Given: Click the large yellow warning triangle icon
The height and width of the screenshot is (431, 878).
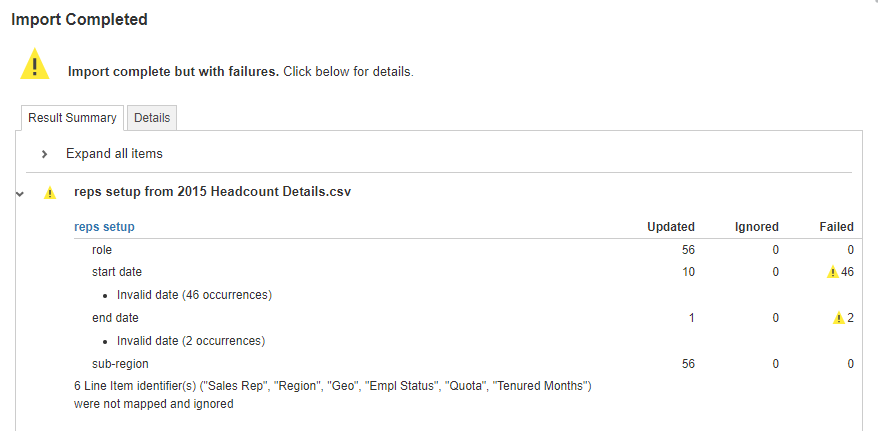Looking at the screenshot, I should click(x=35, y=64).
